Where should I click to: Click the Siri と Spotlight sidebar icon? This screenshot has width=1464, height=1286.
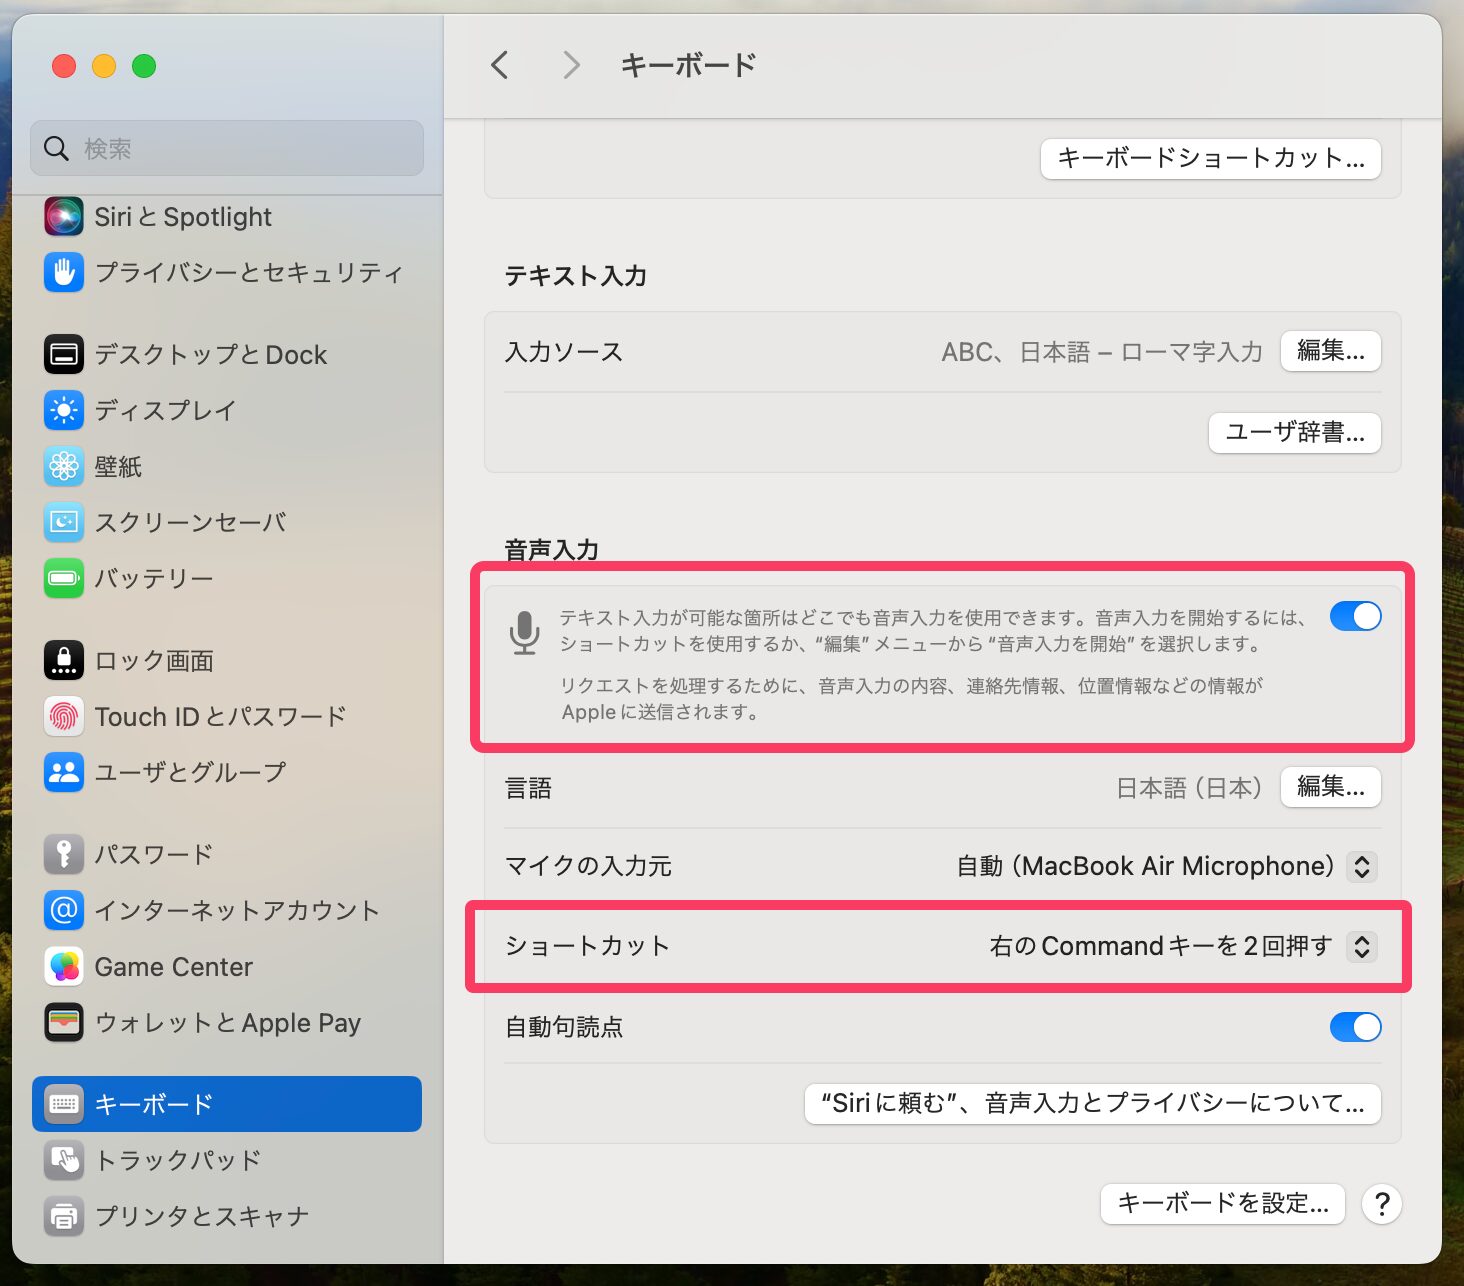pos(64,217)
